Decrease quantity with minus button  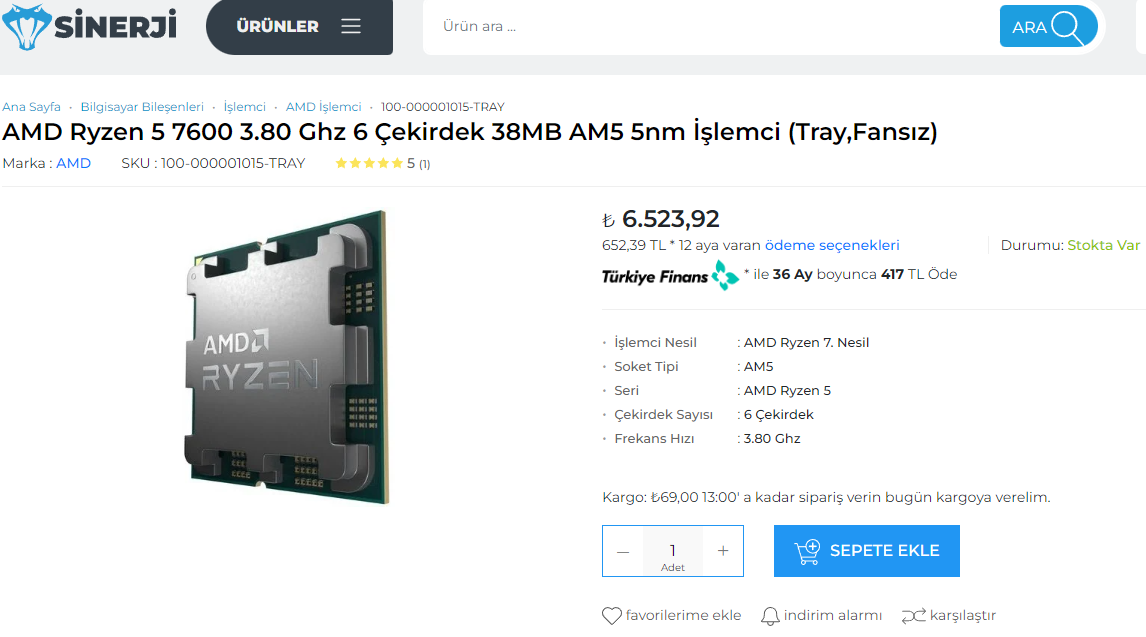tap(623, 552)
